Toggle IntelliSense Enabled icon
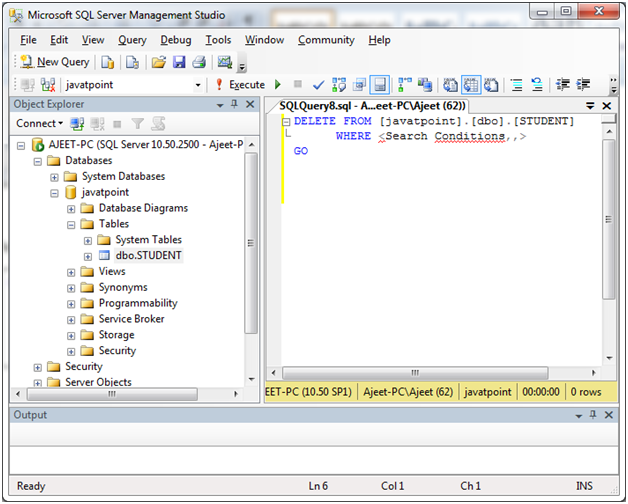This screenshot has width=628, height=504. pyautogui.click(x=379, y=85)
